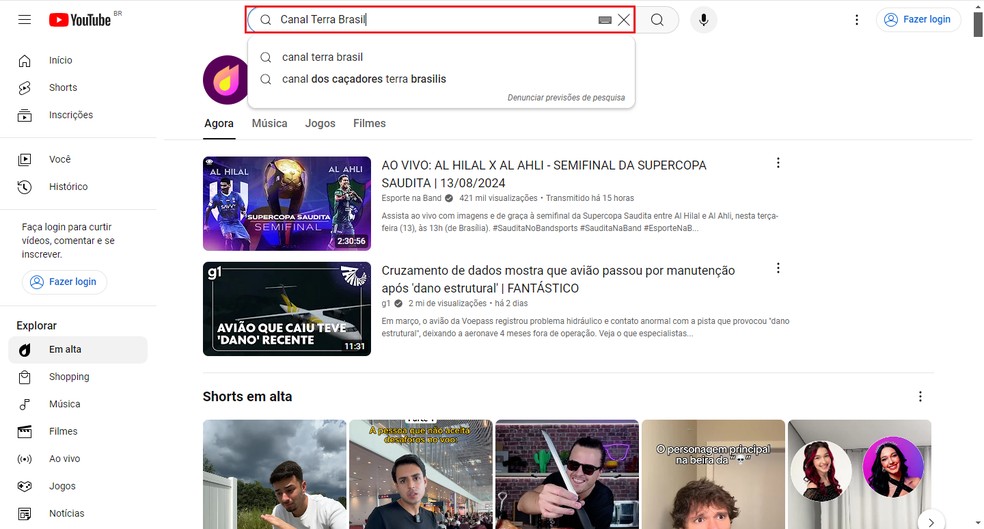Open Filmes in sidebar Explorar

(x=78, y=431)
